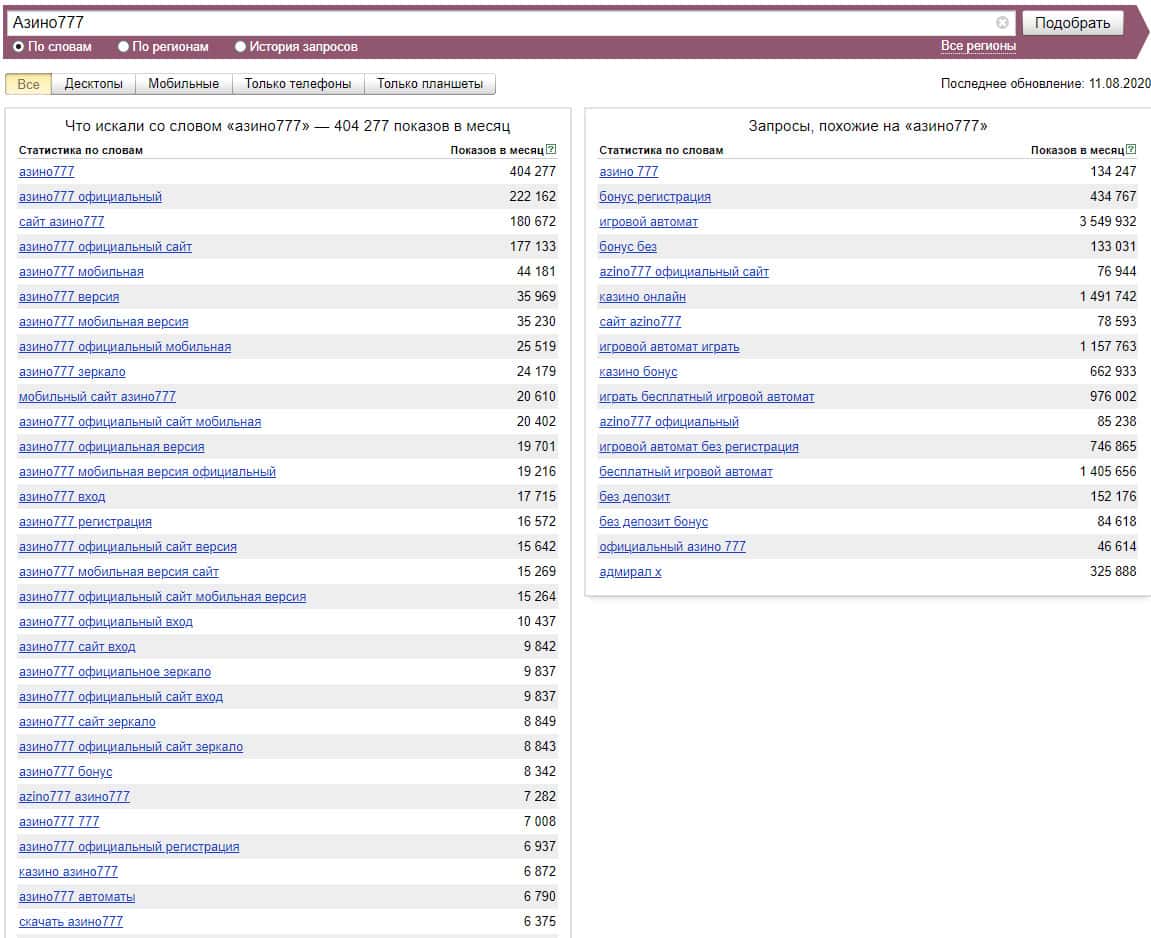Switch to the 'Мобильные' tab
The height and width of the screenshot is (938, 1151).
tap(183, 84)
